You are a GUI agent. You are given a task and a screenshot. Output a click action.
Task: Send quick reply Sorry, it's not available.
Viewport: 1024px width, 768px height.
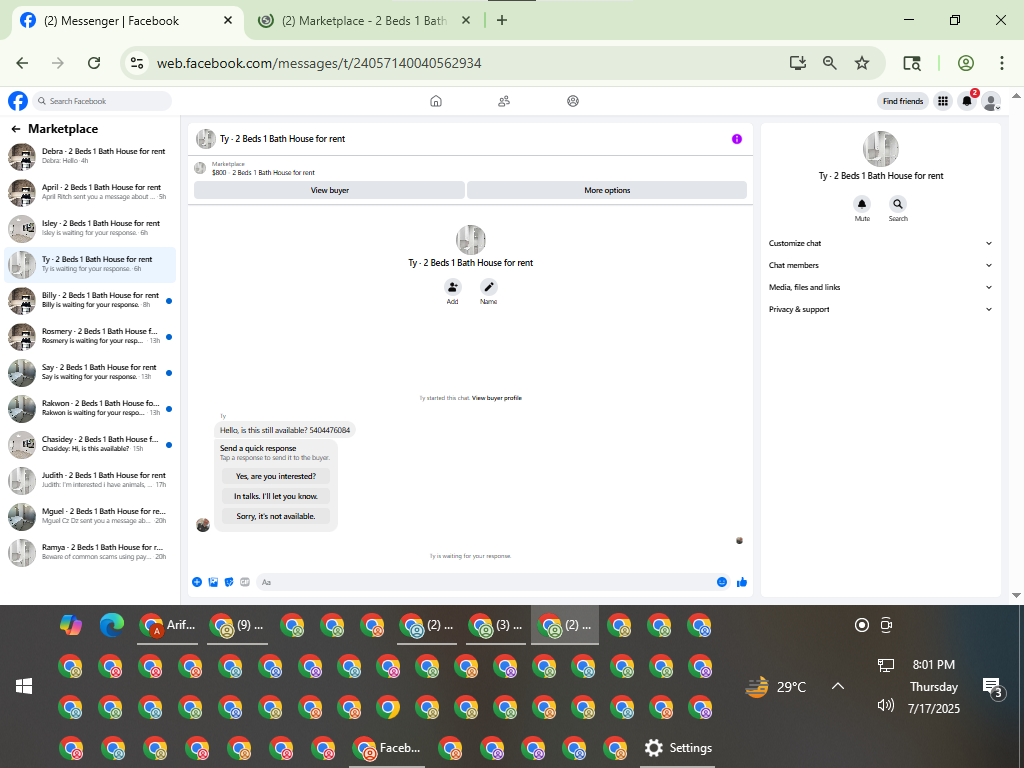point(276,516)
